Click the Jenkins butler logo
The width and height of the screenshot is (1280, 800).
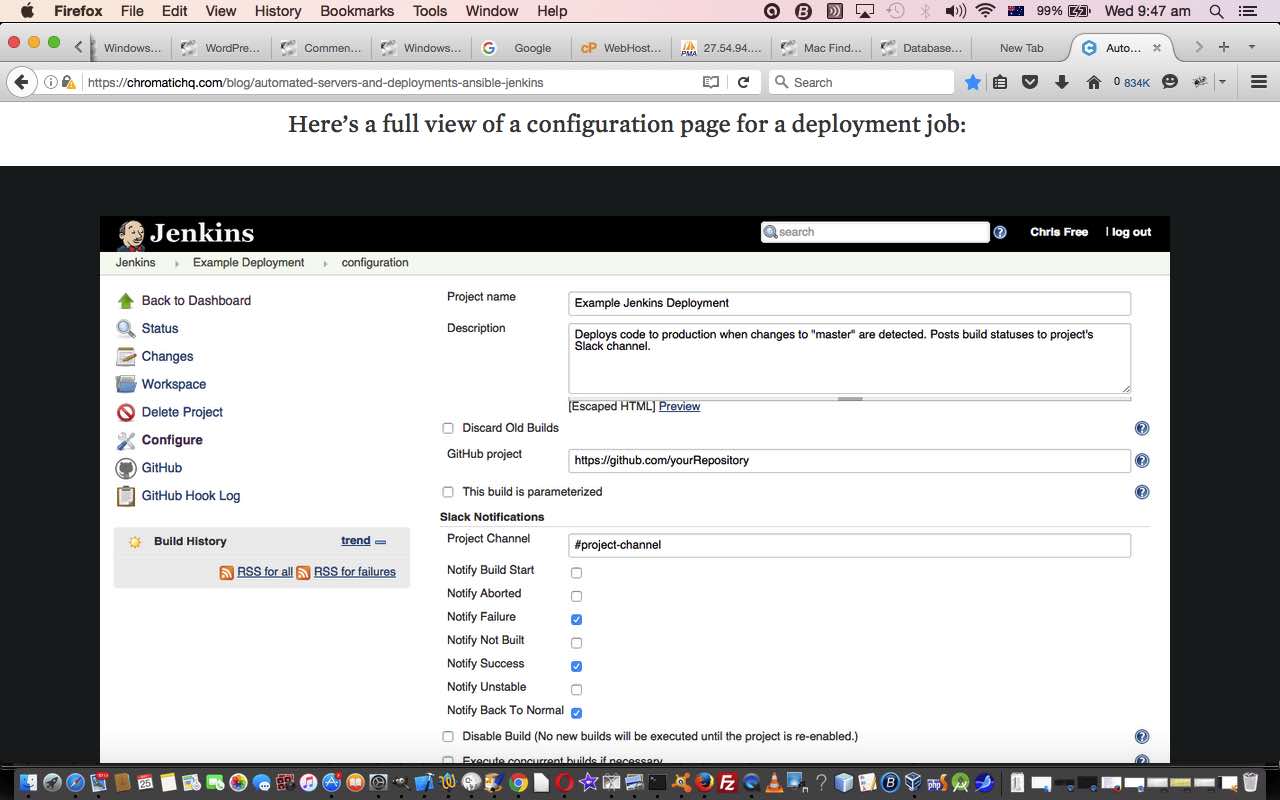tap(131, 234)
